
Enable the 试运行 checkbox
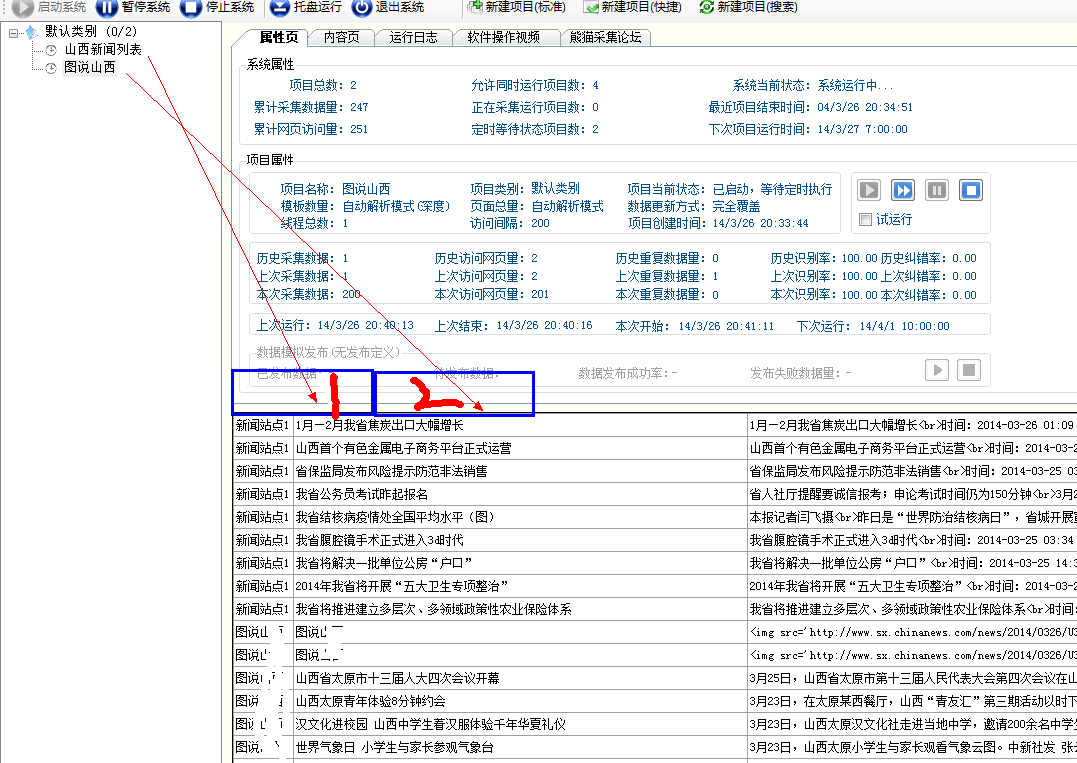[867, 220]
